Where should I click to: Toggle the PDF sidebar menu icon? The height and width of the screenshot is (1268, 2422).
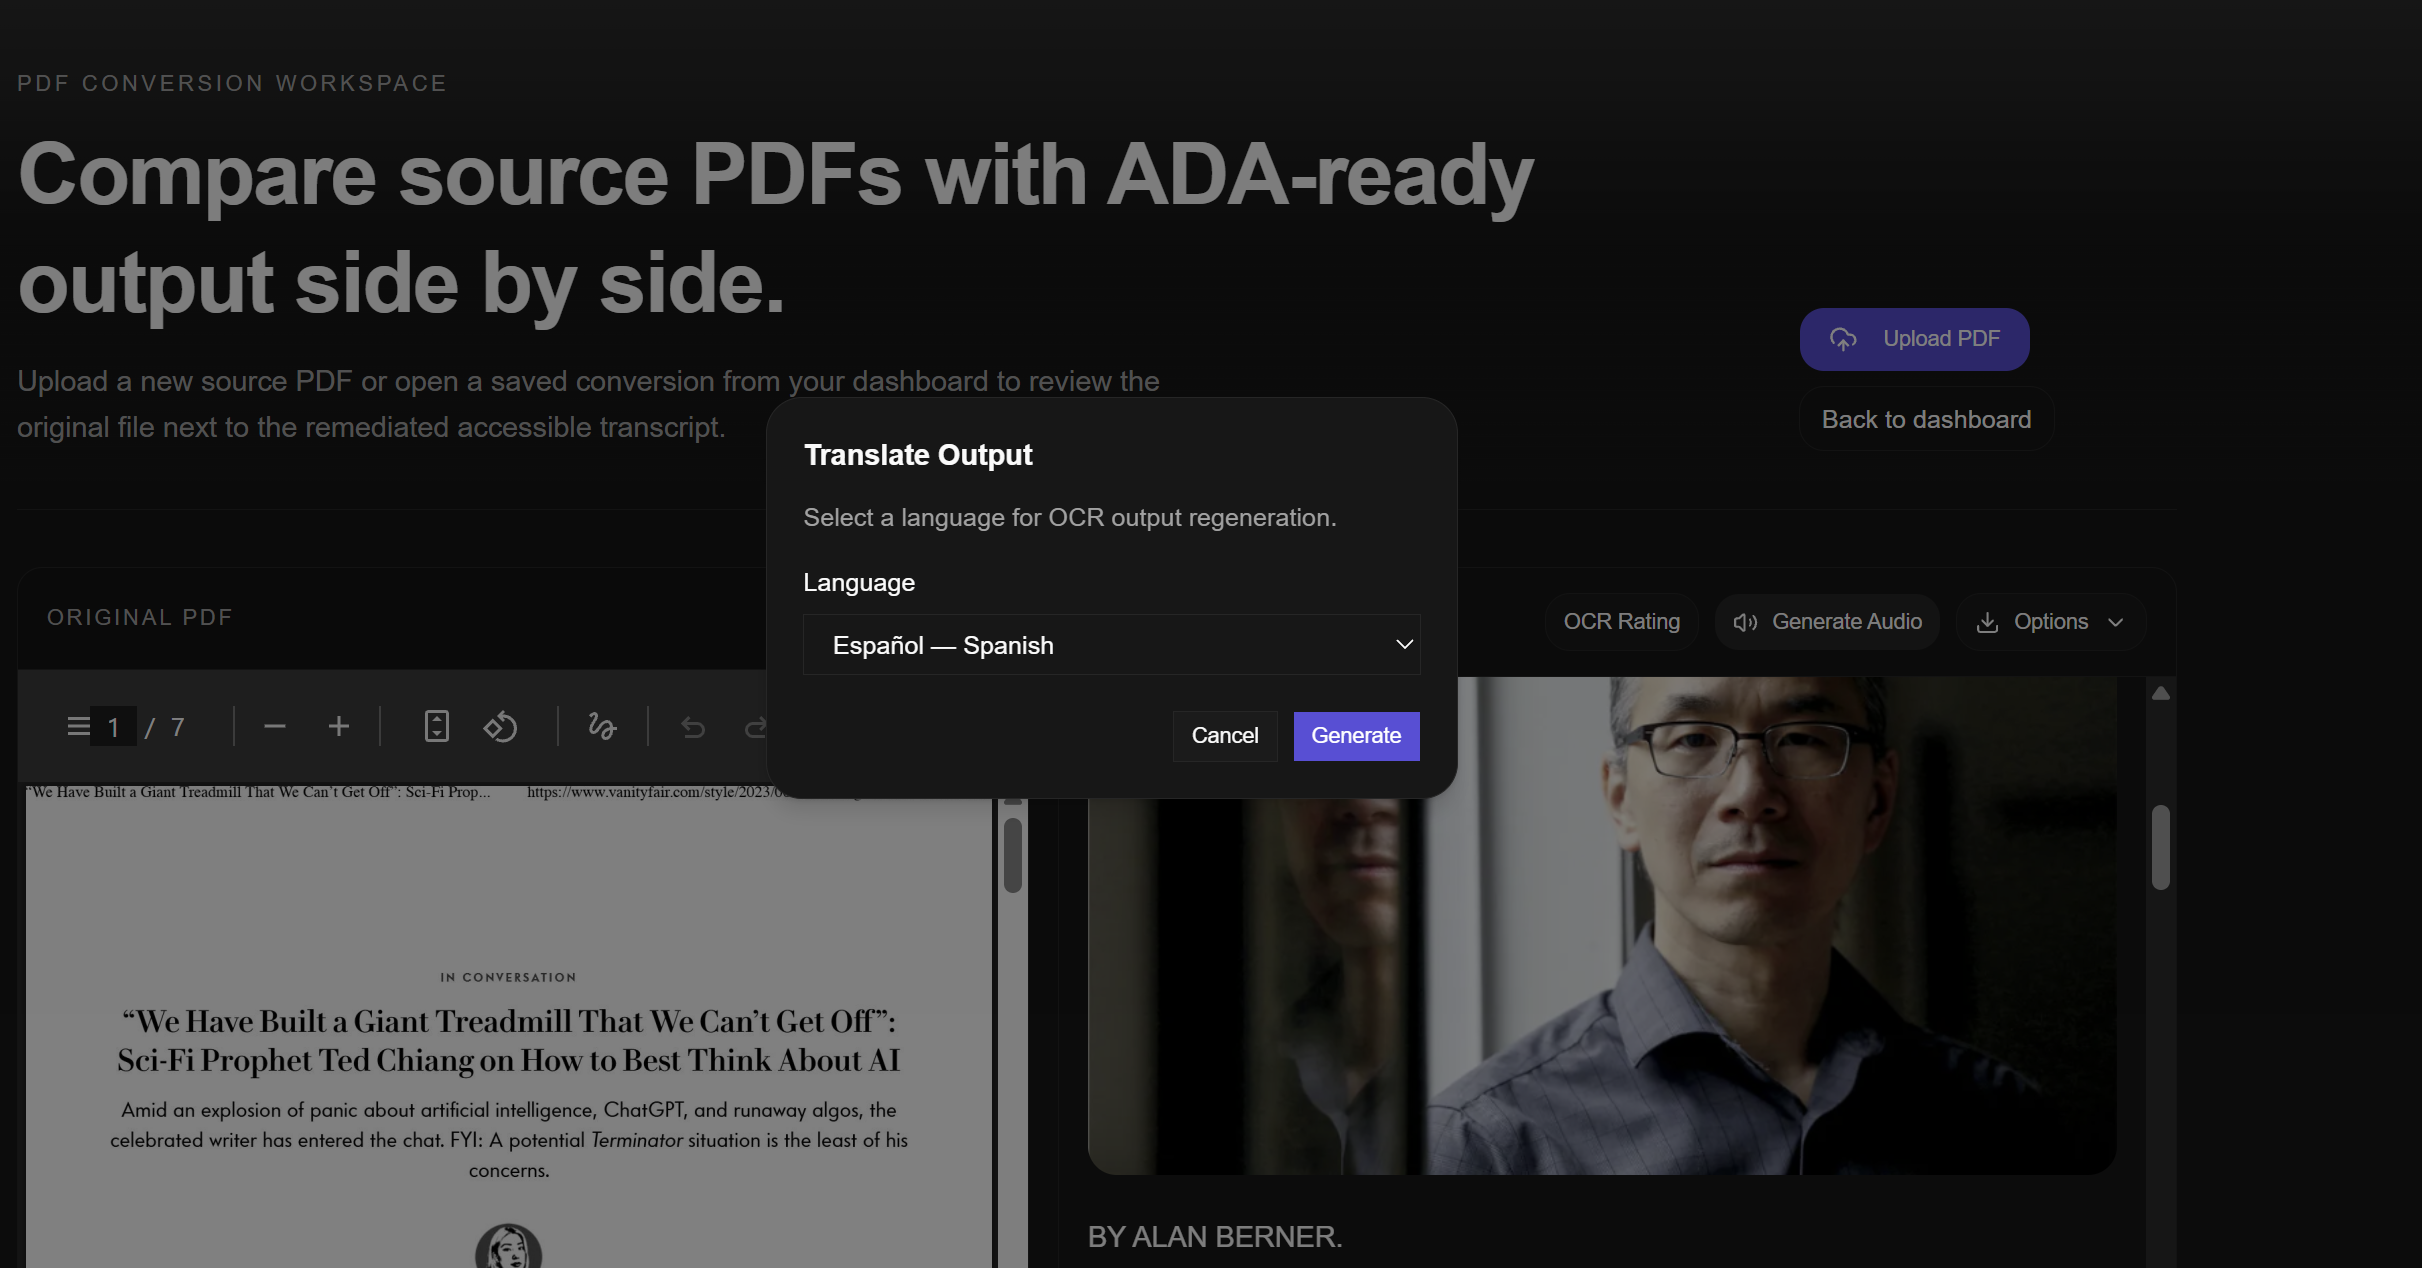click(78, 726)
